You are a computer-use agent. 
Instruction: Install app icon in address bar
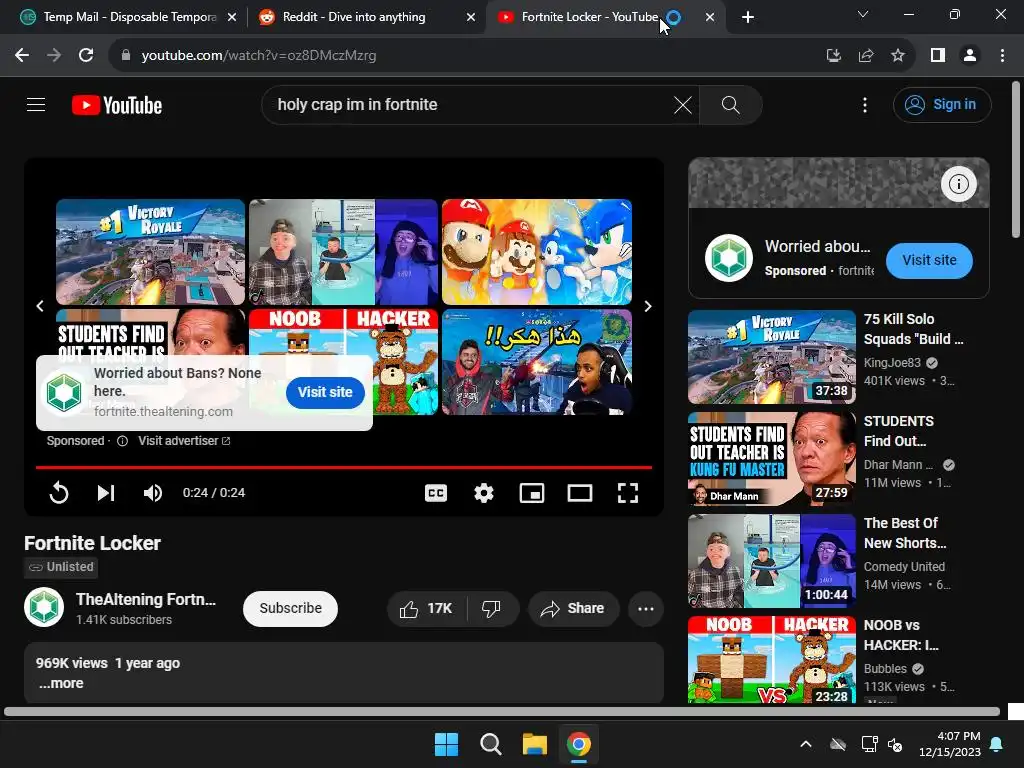click(x=833, y=56)
